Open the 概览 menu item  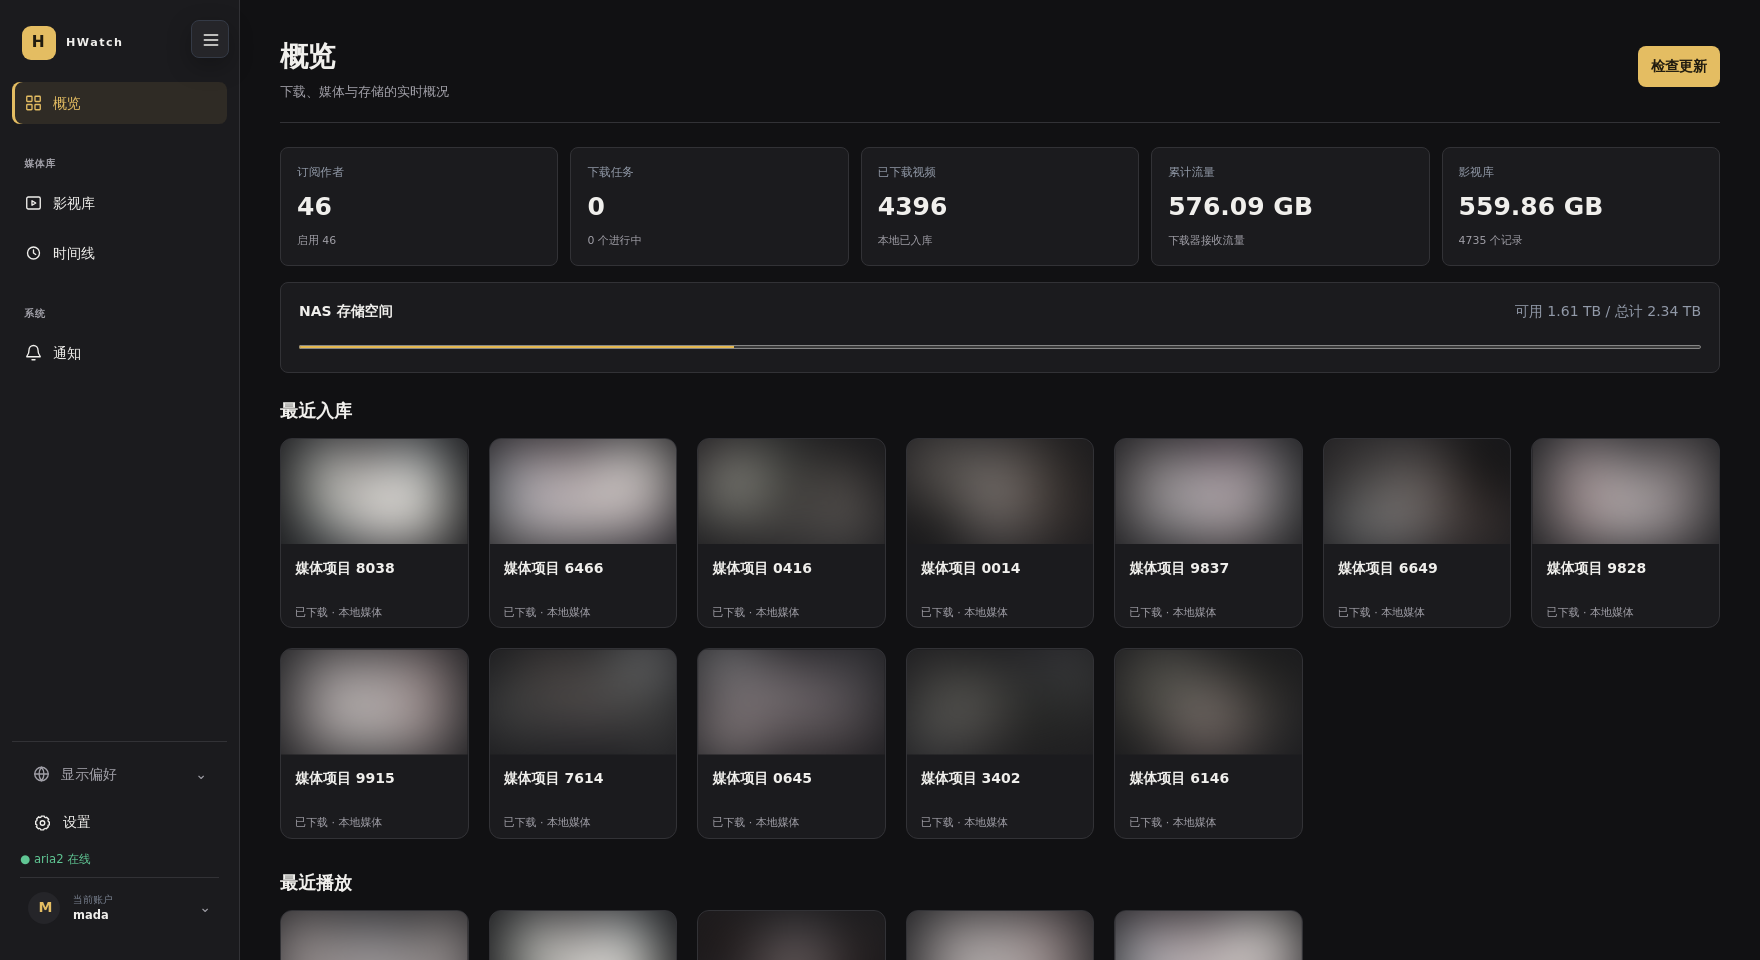pos(120,103)
